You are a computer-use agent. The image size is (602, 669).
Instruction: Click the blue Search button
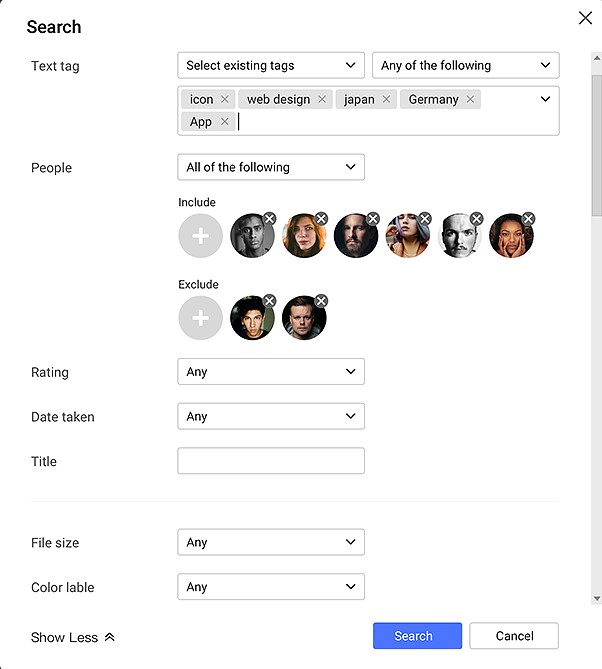[417, 636]
